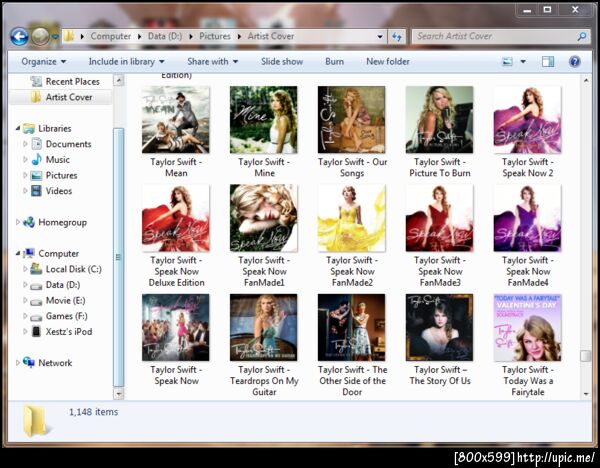Select Taylor Swift - Our Songs thumbnail
600x468 pixels.
tap(351, 119)
